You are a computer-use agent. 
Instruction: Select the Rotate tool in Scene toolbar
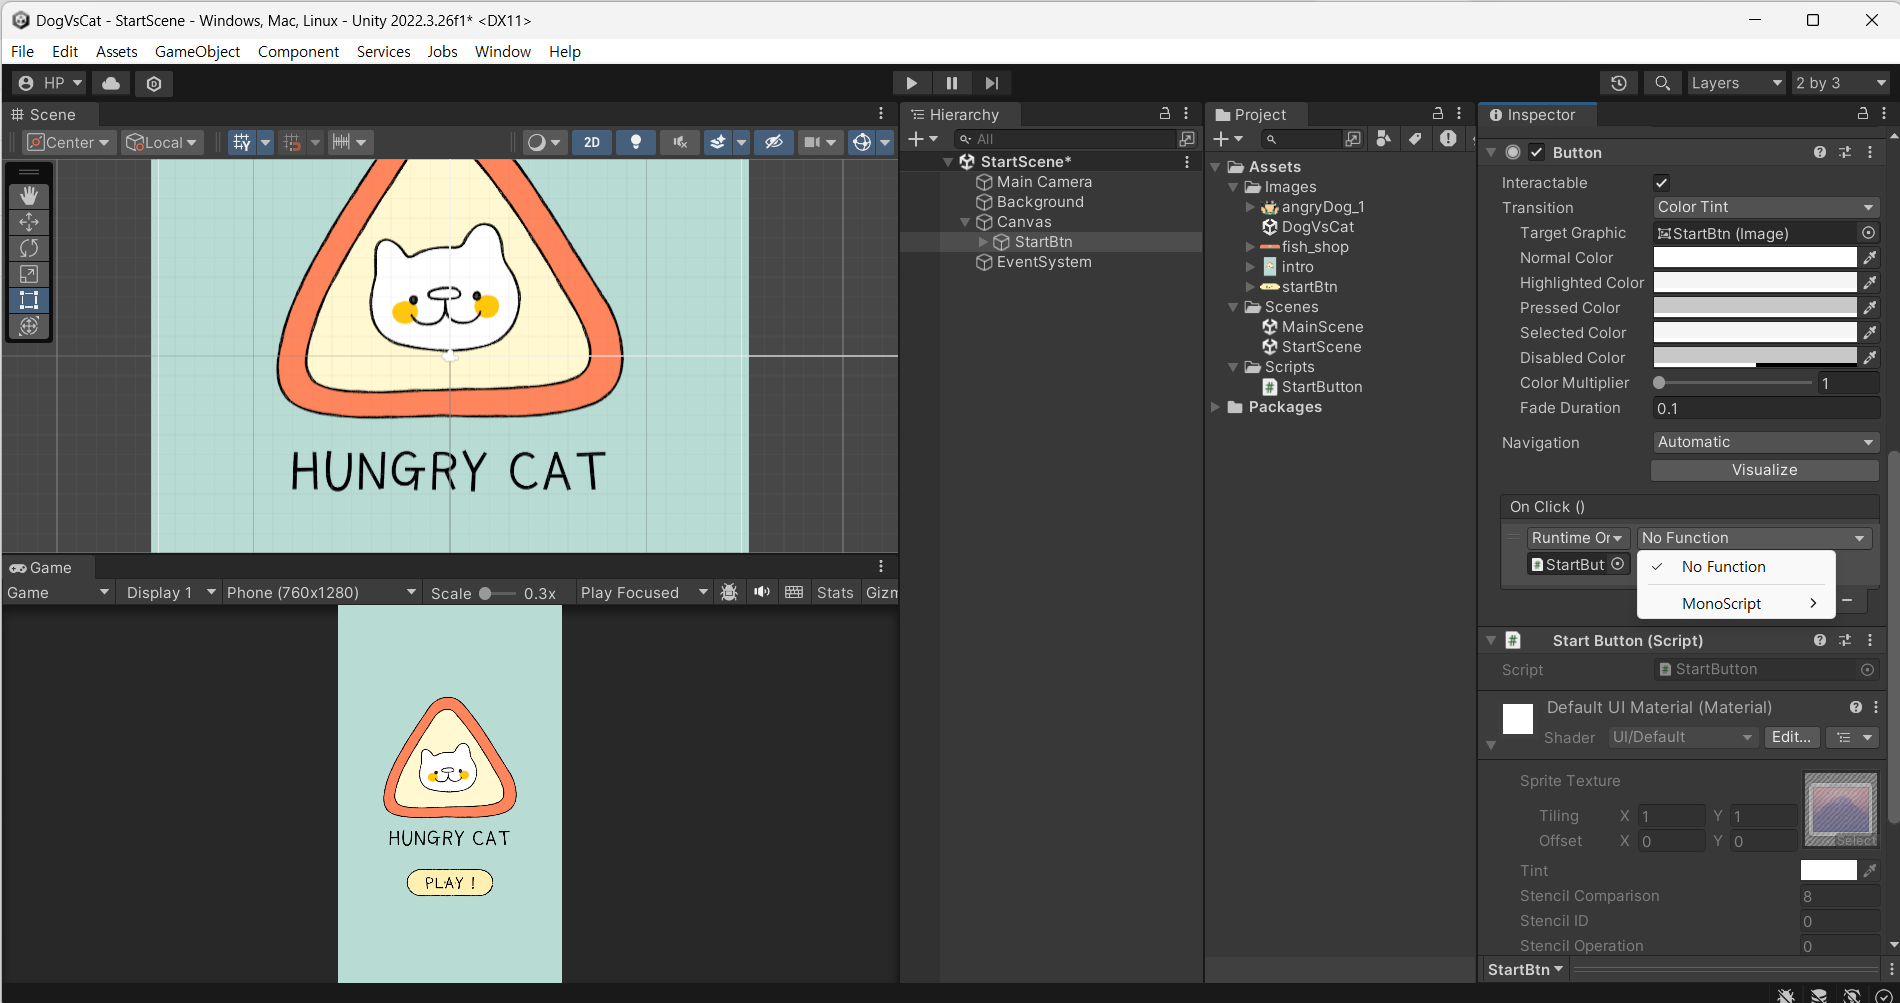(29, 248)
